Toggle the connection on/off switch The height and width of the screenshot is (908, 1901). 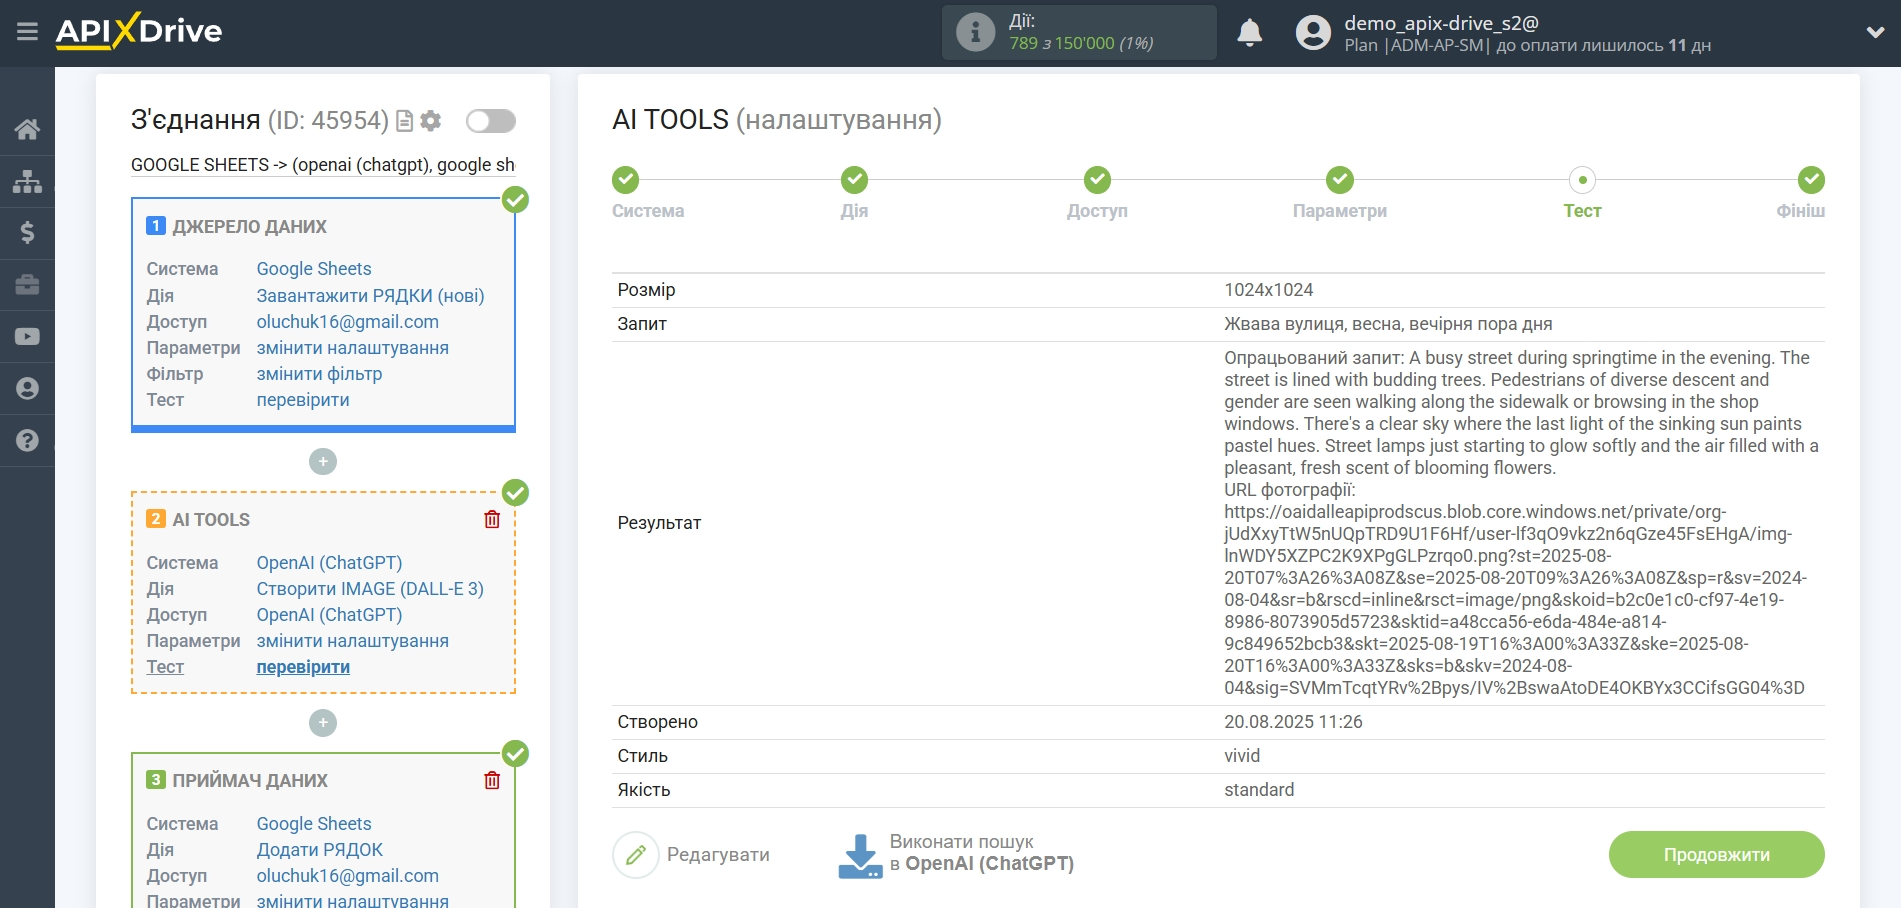tap(491, 121)
